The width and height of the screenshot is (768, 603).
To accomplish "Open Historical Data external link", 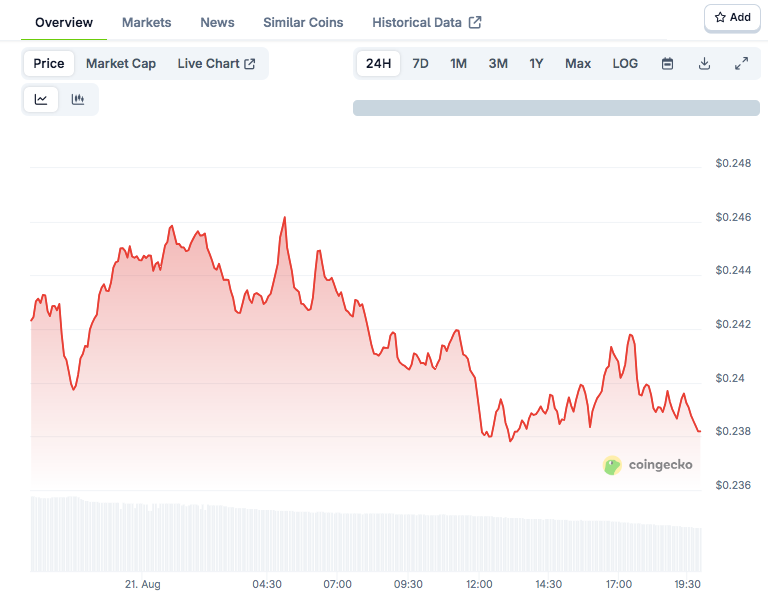I will pyautogui.click(x=427, y=23).
